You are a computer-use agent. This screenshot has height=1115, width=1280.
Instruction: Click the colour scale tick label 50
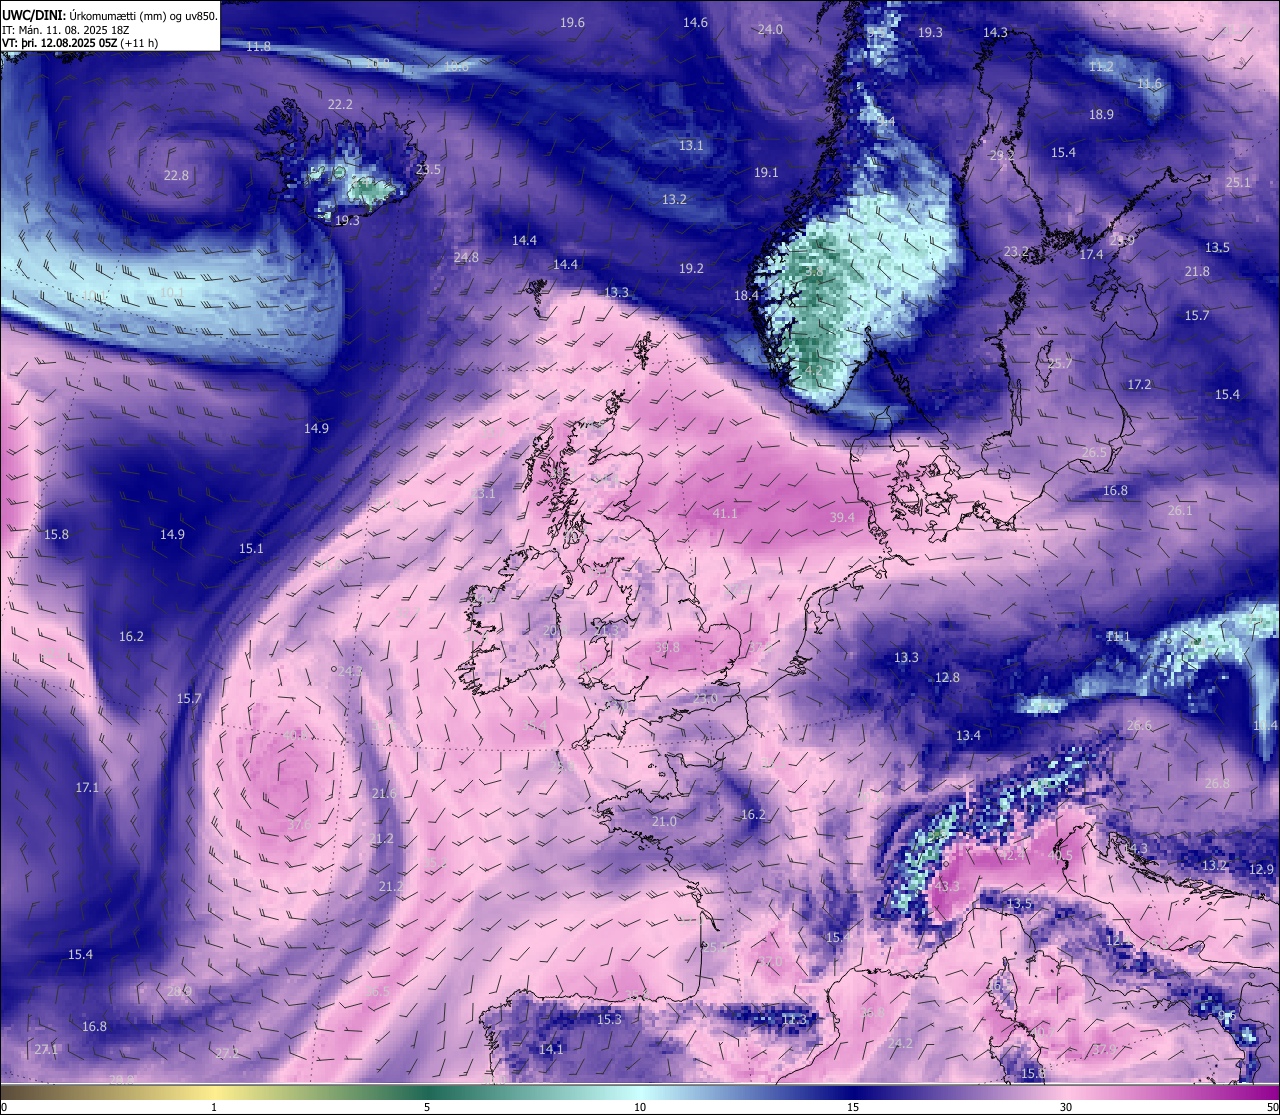tap(1272, 1107)
